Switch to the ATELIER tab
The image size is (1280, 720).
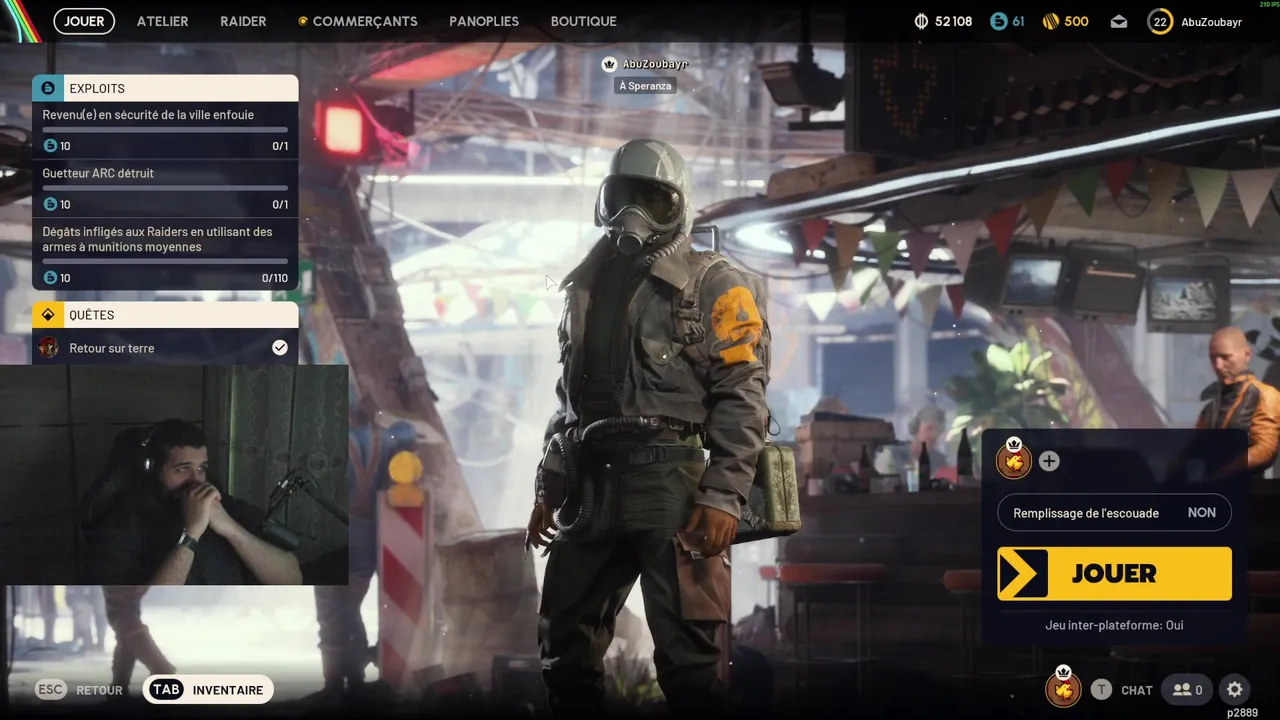(x=162, y=21)
